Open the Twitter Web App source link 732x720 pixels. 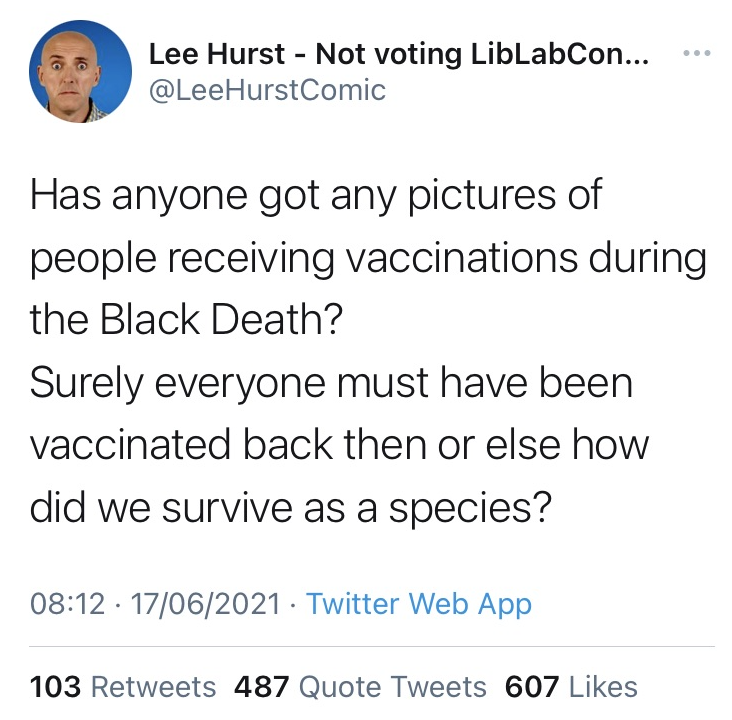(x=419, y=604)
